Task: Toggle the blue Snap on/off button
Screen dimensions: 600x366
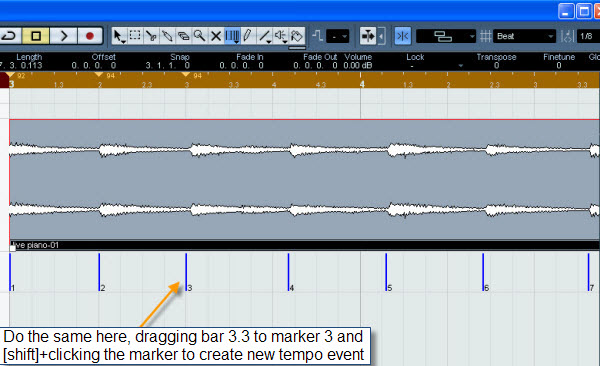Action: 403,36
